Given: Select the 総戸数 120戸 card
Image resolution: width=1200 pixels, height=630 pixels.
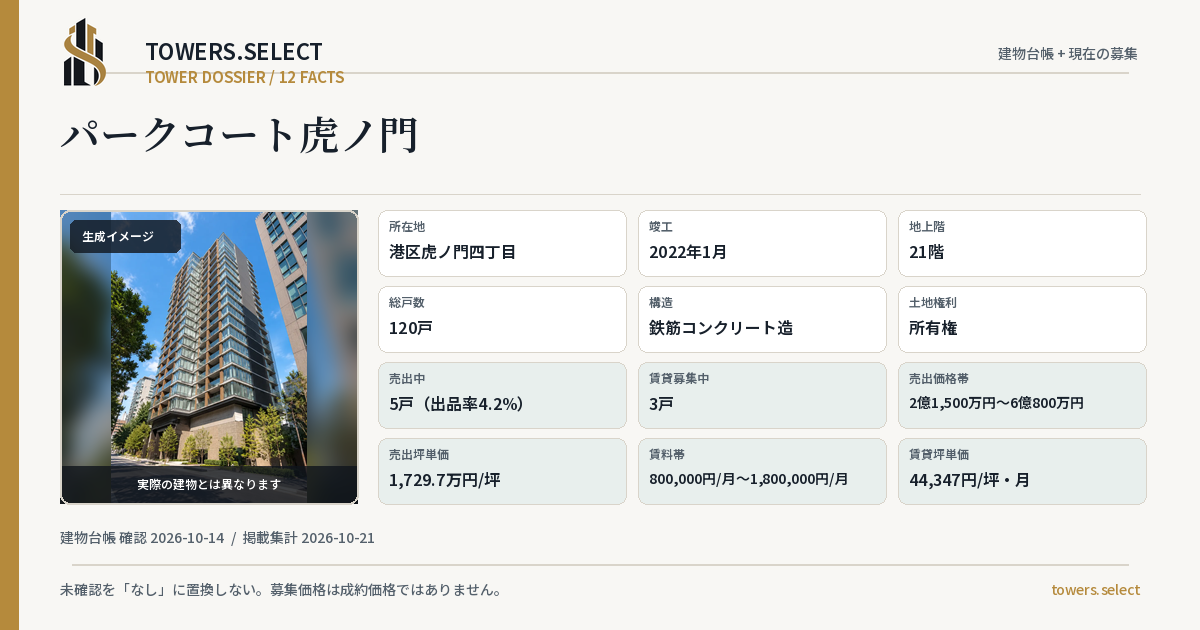Looking at the screenshot, I should [x=502, y=319].
